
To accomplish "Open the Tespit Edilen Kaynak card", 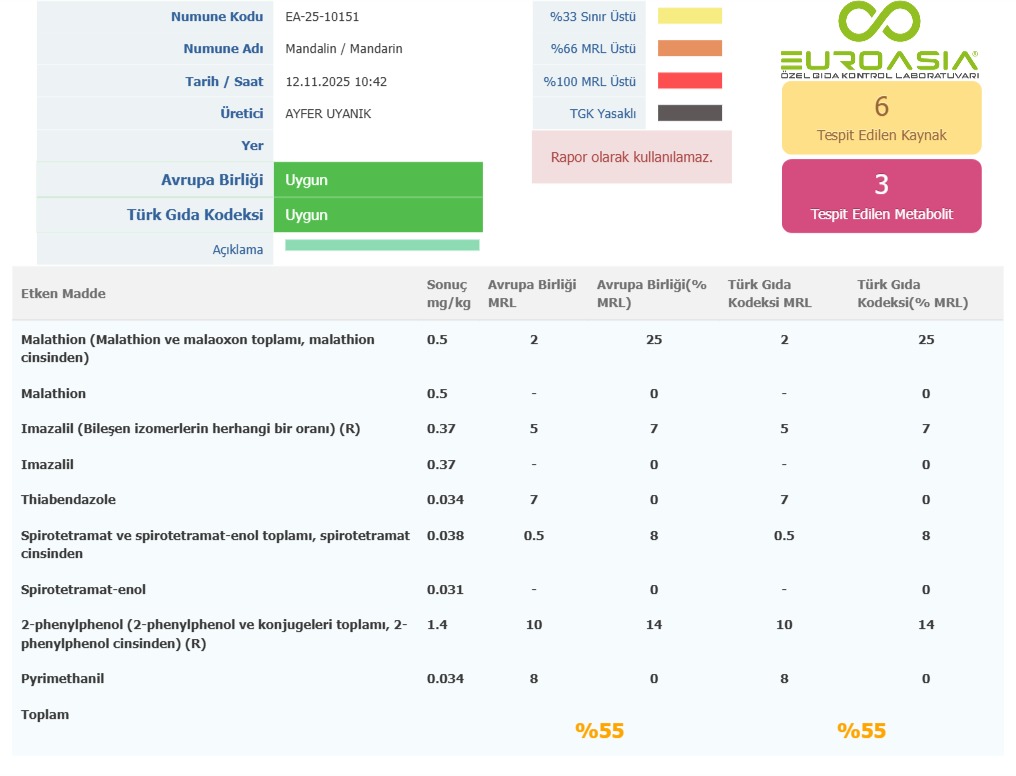I will (881, 118).
